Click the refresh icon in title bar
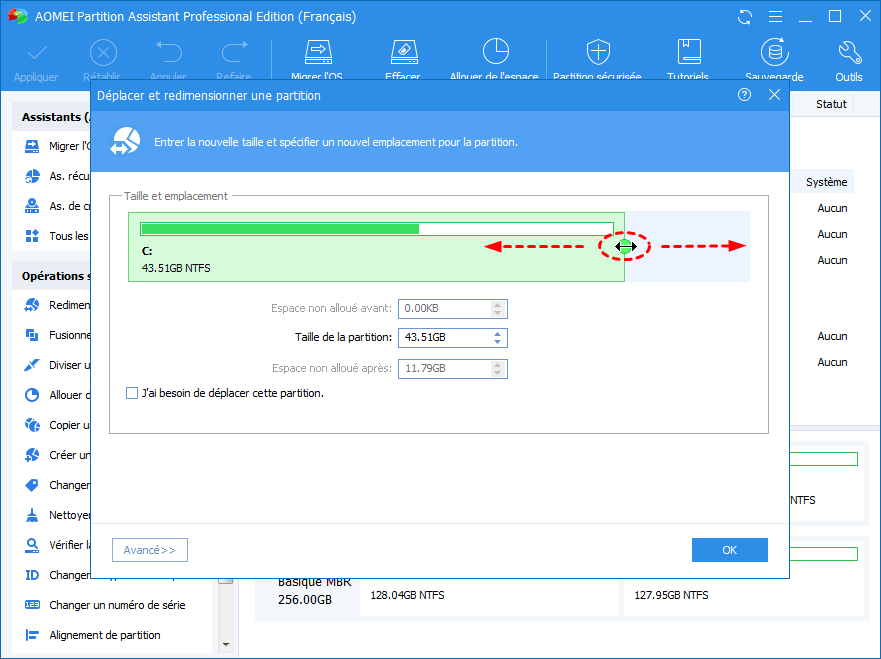Viewport: 881px width, 659px height. tap(745, 17)
